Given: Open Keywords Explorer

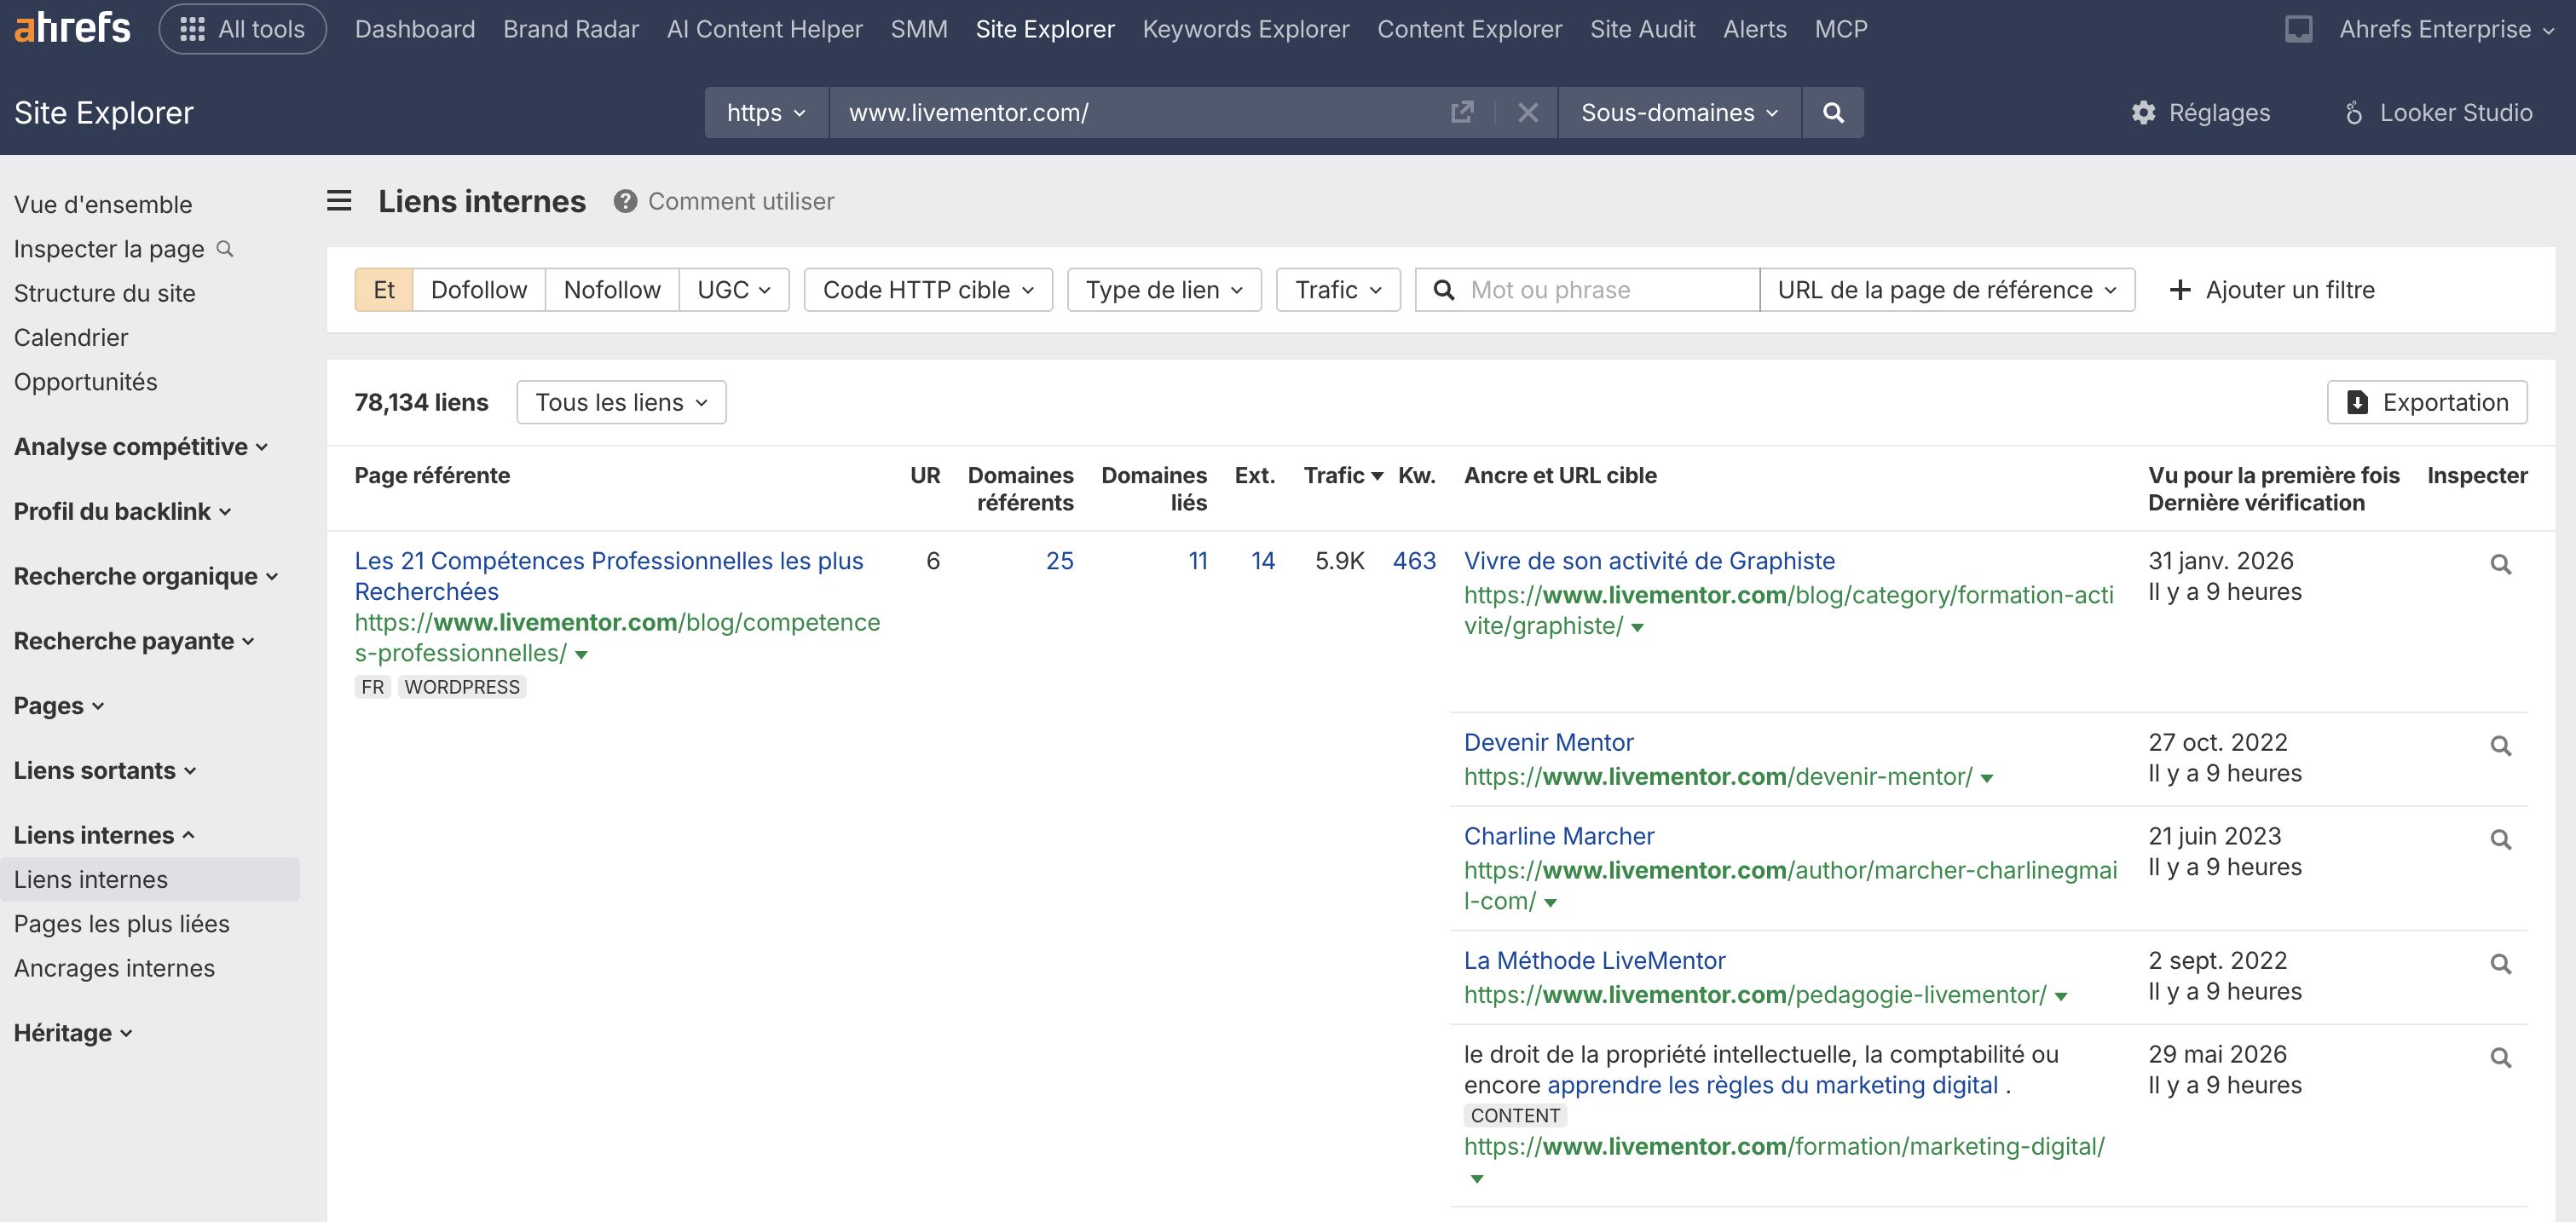Looking at the screenshot, I should pyautogui.click(x=1246, y=29).
